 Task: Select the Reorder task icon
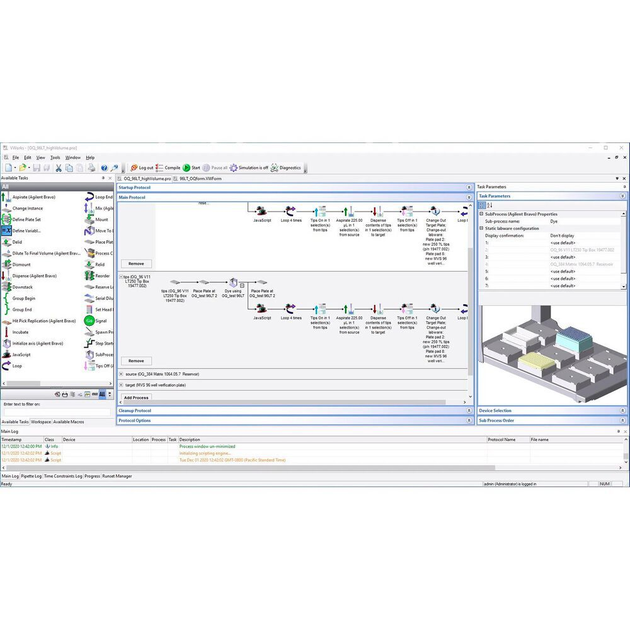tap(89, 276)
